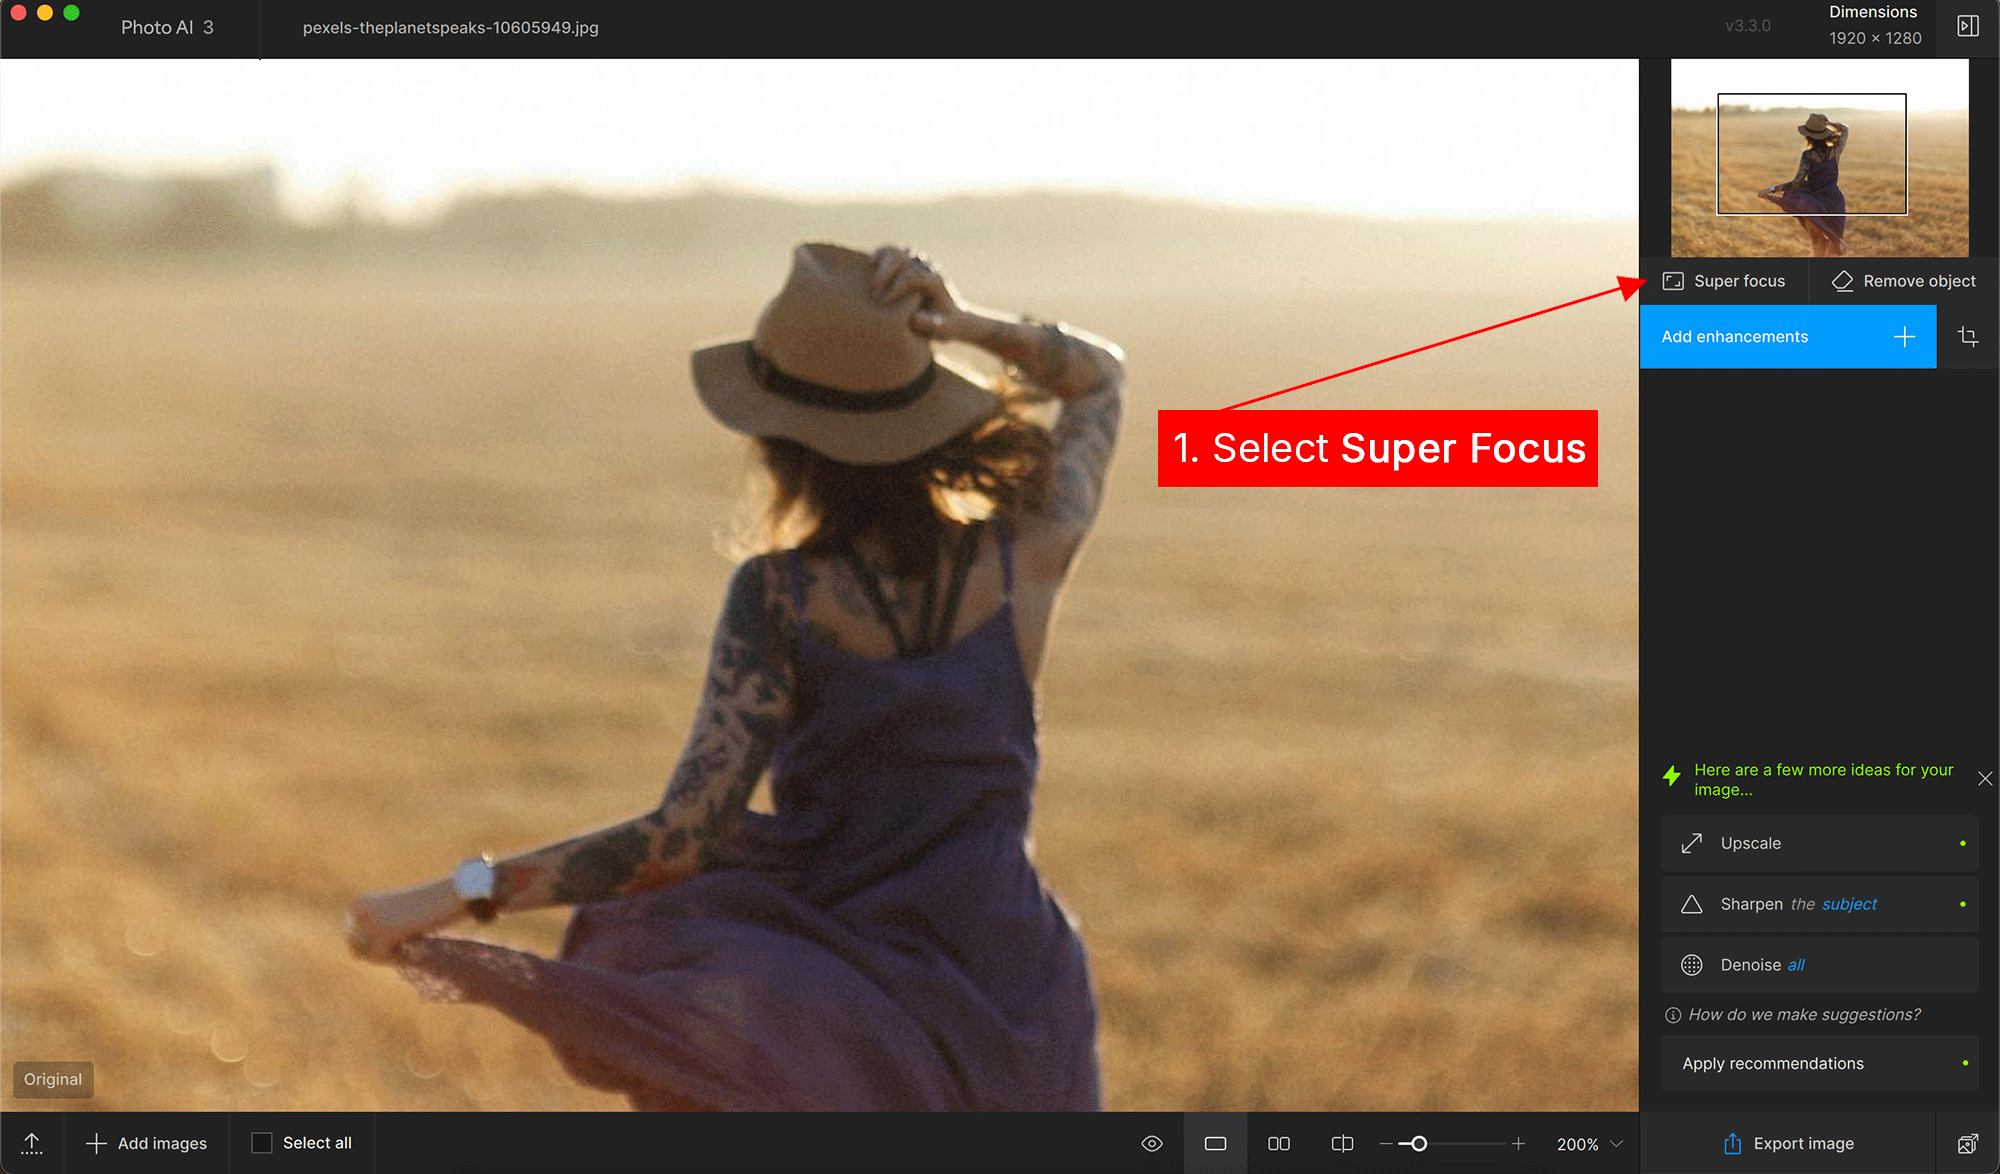The image size is (2000, 1174).
Task: Click the upload arrow icon
Action: coord(32,1143)
